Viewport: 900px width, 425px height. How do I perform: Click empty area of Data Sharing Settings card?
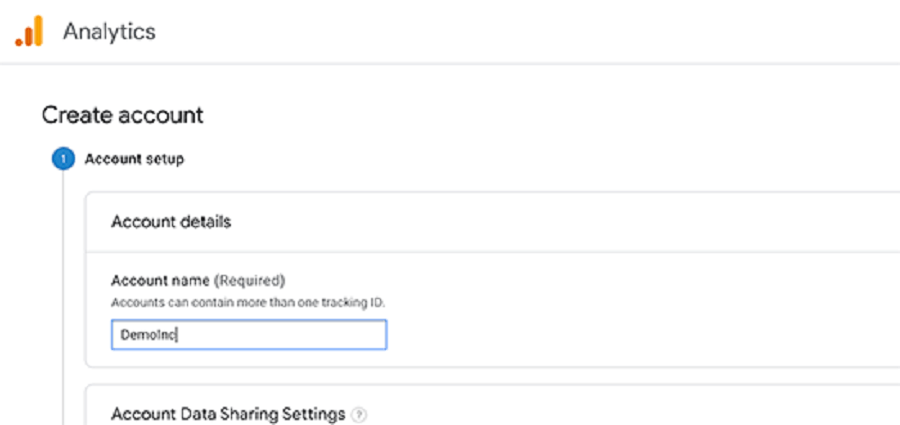(631, 414)
